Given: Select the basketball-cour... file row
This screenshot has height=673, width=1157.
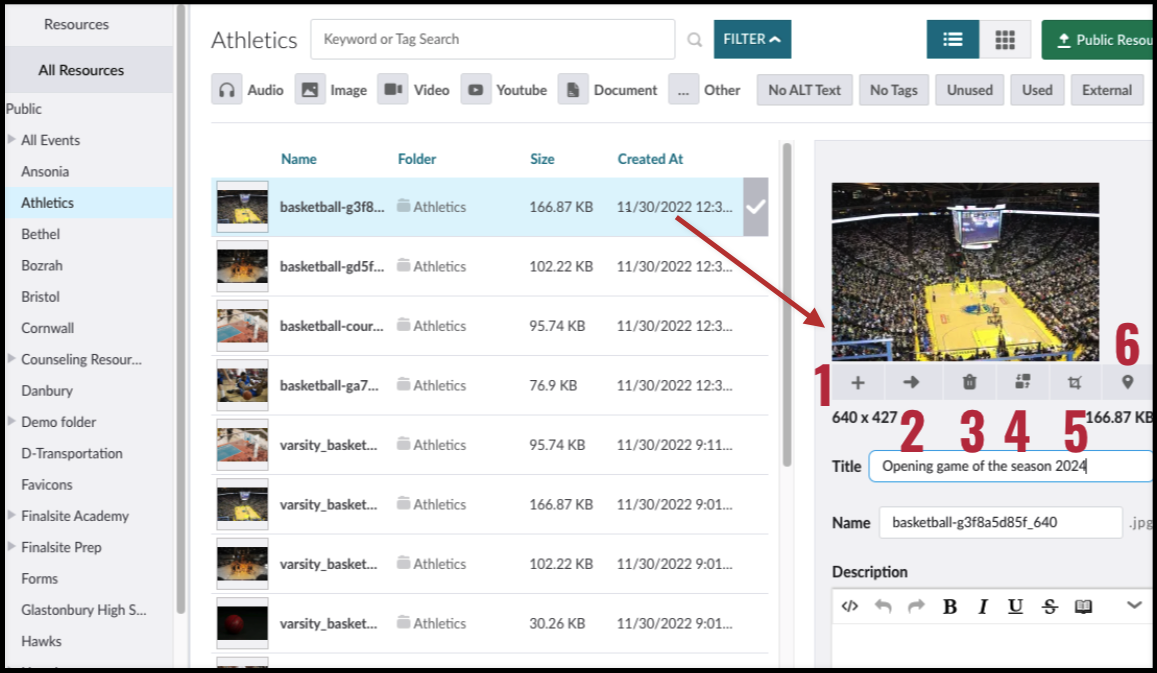Looking at the screenshot, I should pos(489,326).
